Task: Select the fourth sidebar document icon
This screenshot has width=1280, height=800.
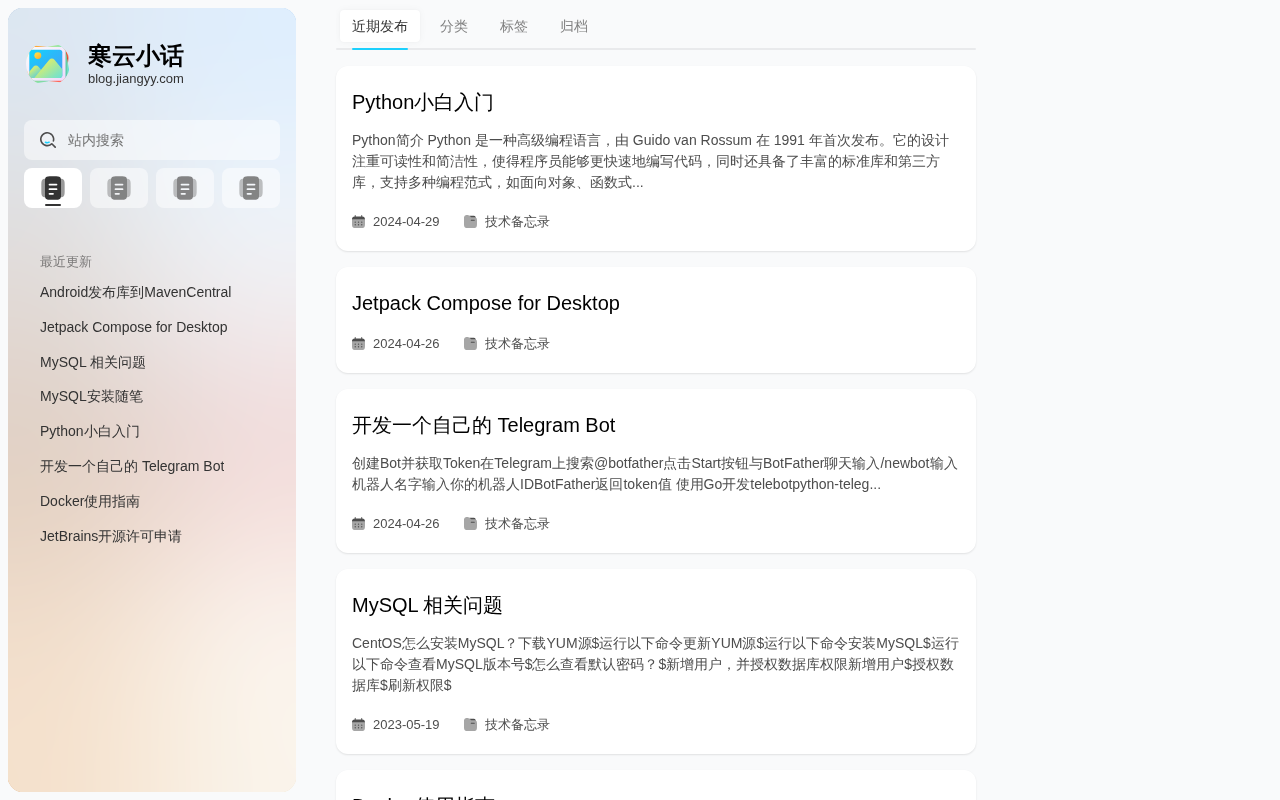Action: click(251, 188)
